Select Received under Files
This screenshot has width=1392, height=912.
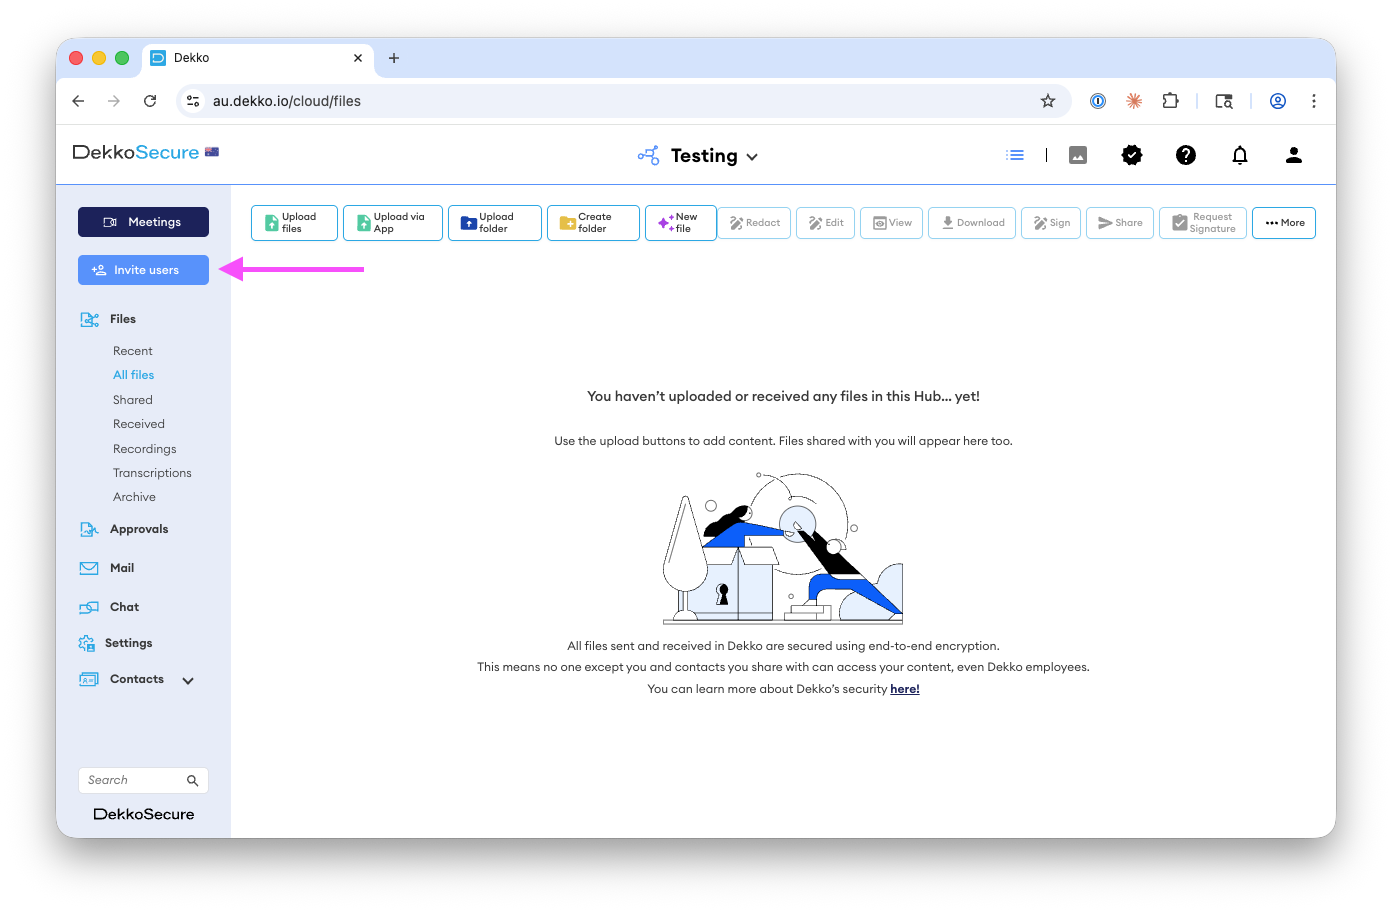pyautogui.click(x=139, y=424)
